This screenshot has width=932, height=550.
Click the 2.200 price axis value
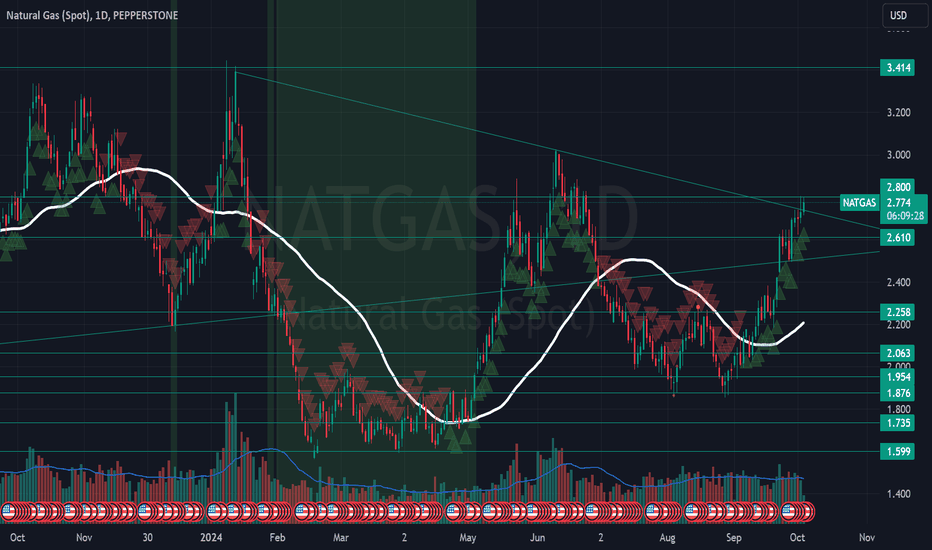[898, 325]
